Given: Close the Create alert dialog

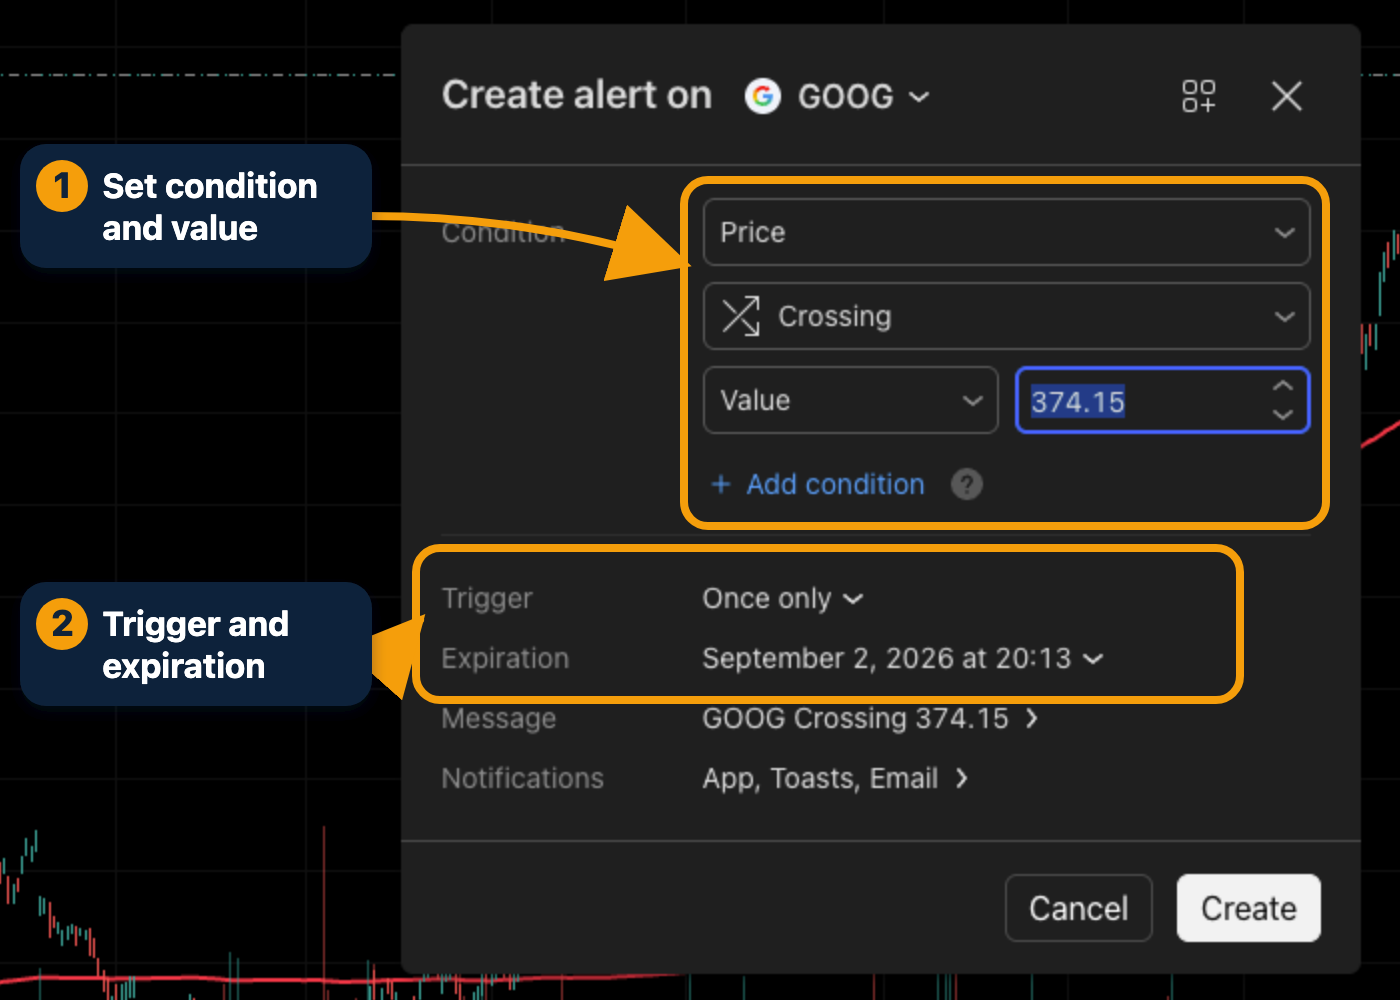Looking at the screenshot, I should [1286, 96].
